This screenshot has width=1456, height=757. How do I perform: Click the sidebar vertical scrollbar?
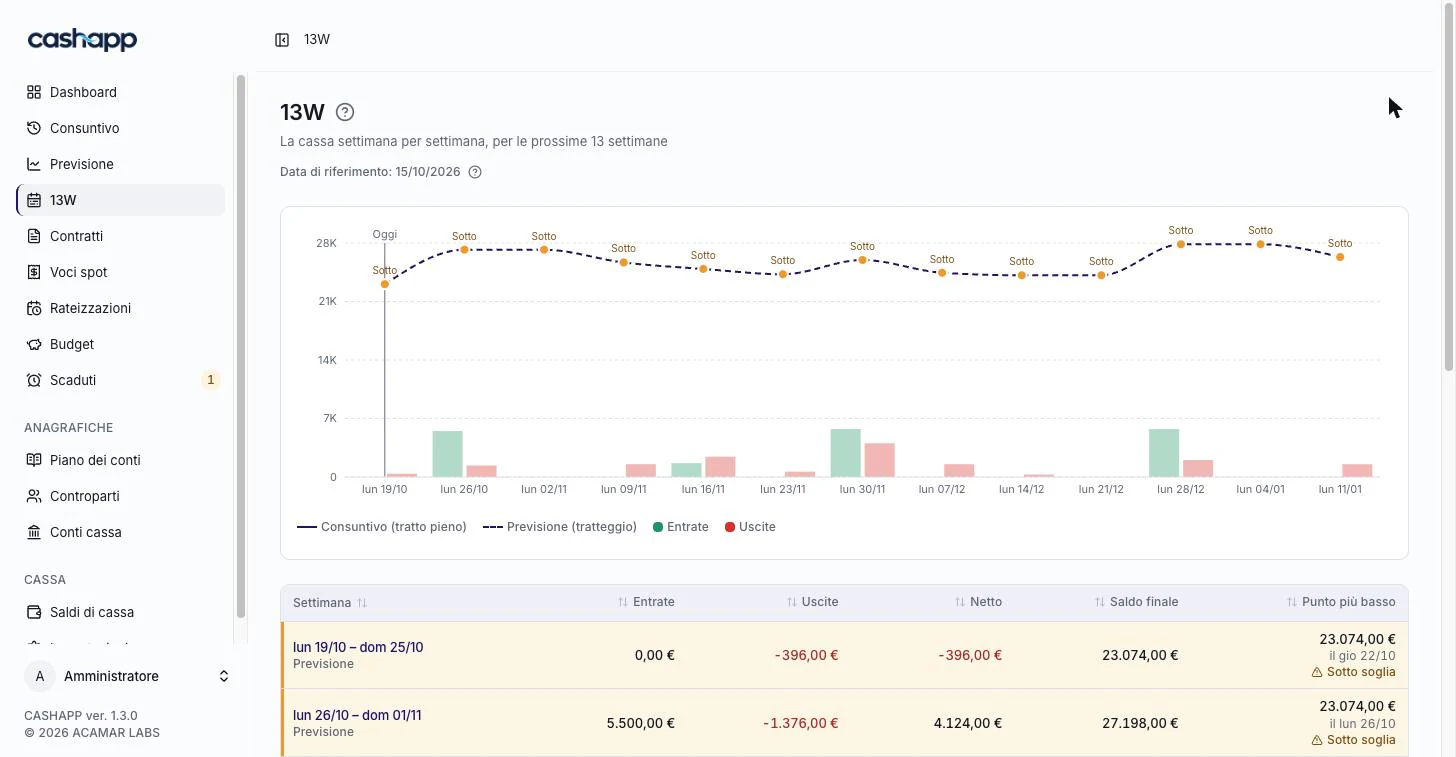[x=240, y=345]
